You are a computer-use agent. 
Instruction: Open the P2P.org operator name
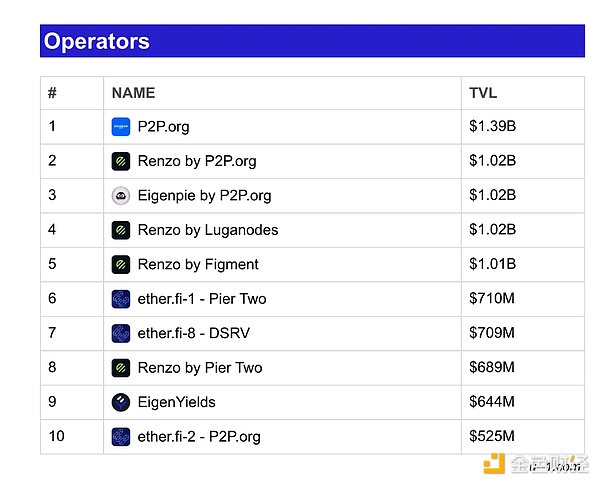[163, 127]
